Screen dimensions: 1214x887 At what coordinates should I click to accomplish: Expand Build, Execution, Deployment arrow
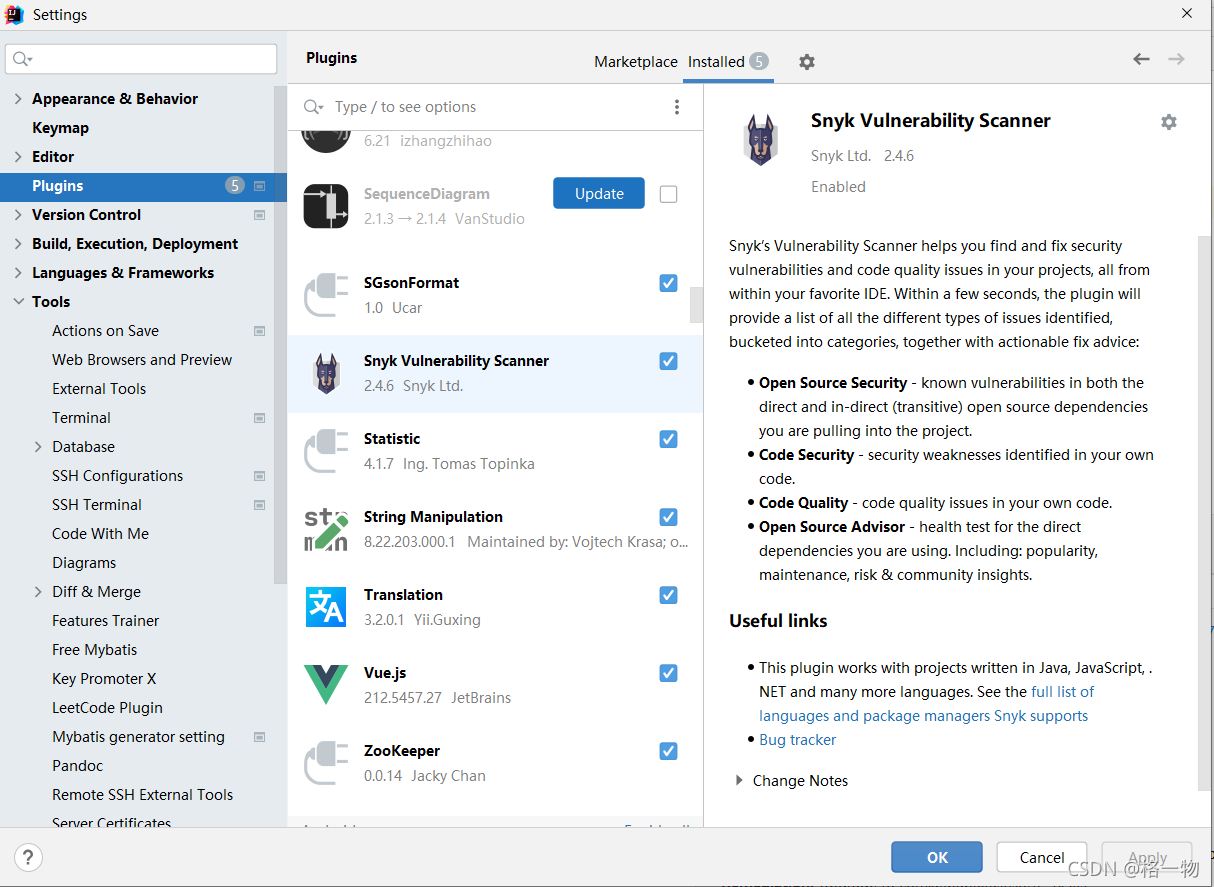pos(18,244)
